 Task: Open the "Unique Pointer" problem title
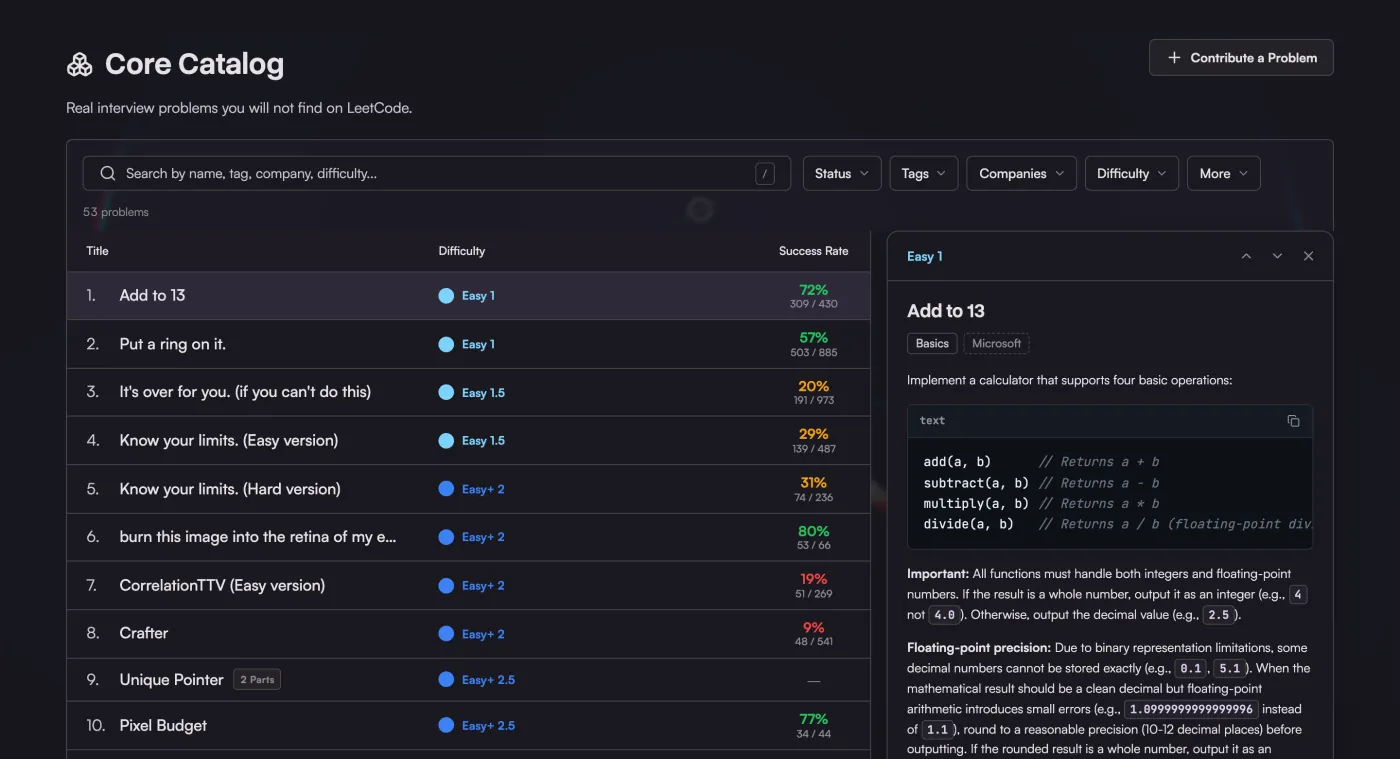click(x=171, y=680)
